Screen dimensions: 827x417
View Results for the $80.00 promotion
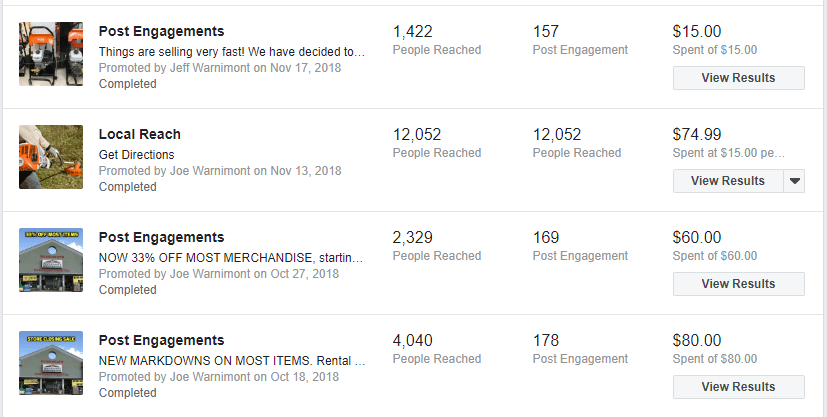click(x=738, y=387)
